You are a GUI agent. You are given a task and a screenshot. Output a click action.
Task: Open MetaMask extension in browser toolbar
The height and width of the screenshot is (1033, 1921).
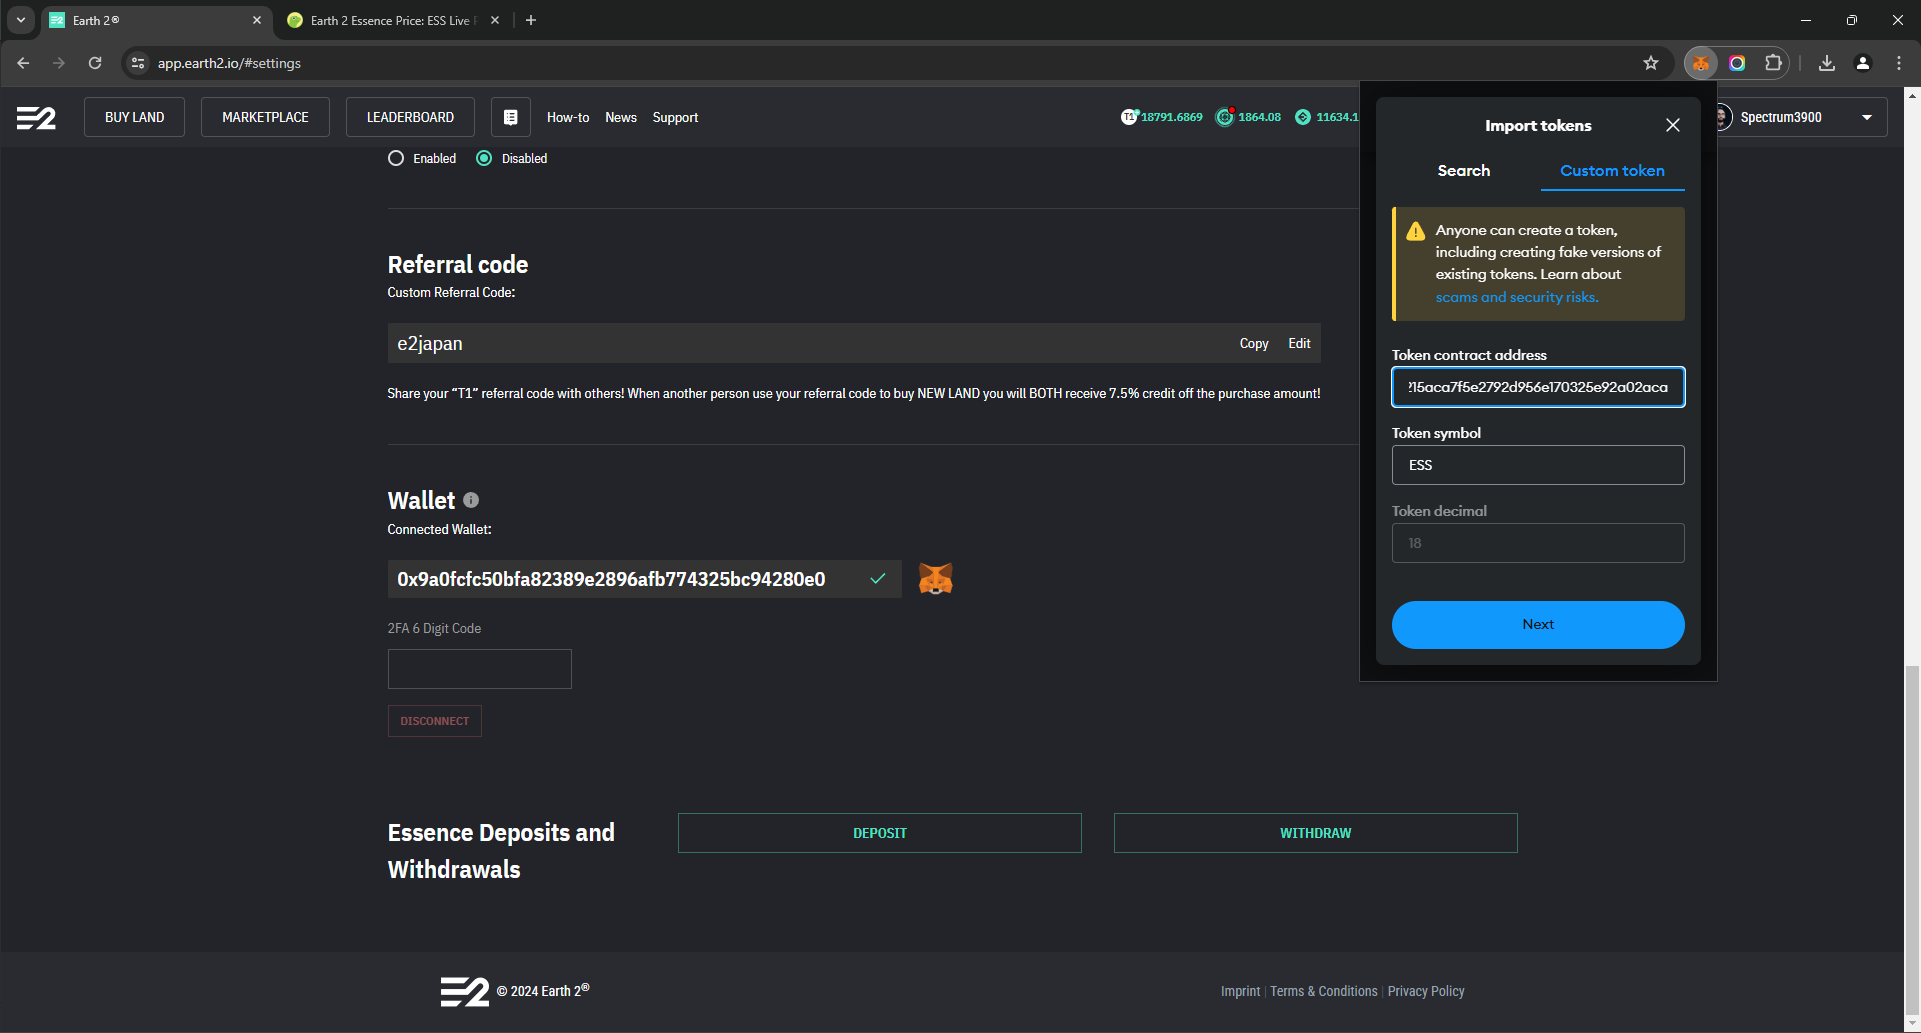click(x=1700, y=63)
